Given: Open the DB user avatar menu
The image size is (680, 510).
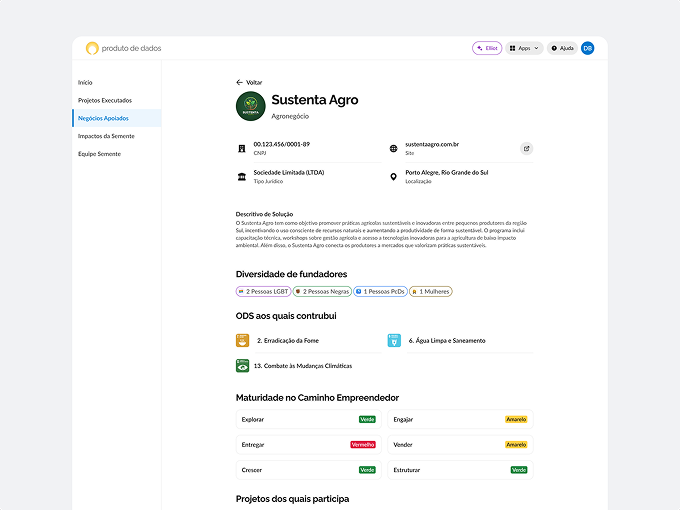Looking at the screenshot, I should 587,48.
